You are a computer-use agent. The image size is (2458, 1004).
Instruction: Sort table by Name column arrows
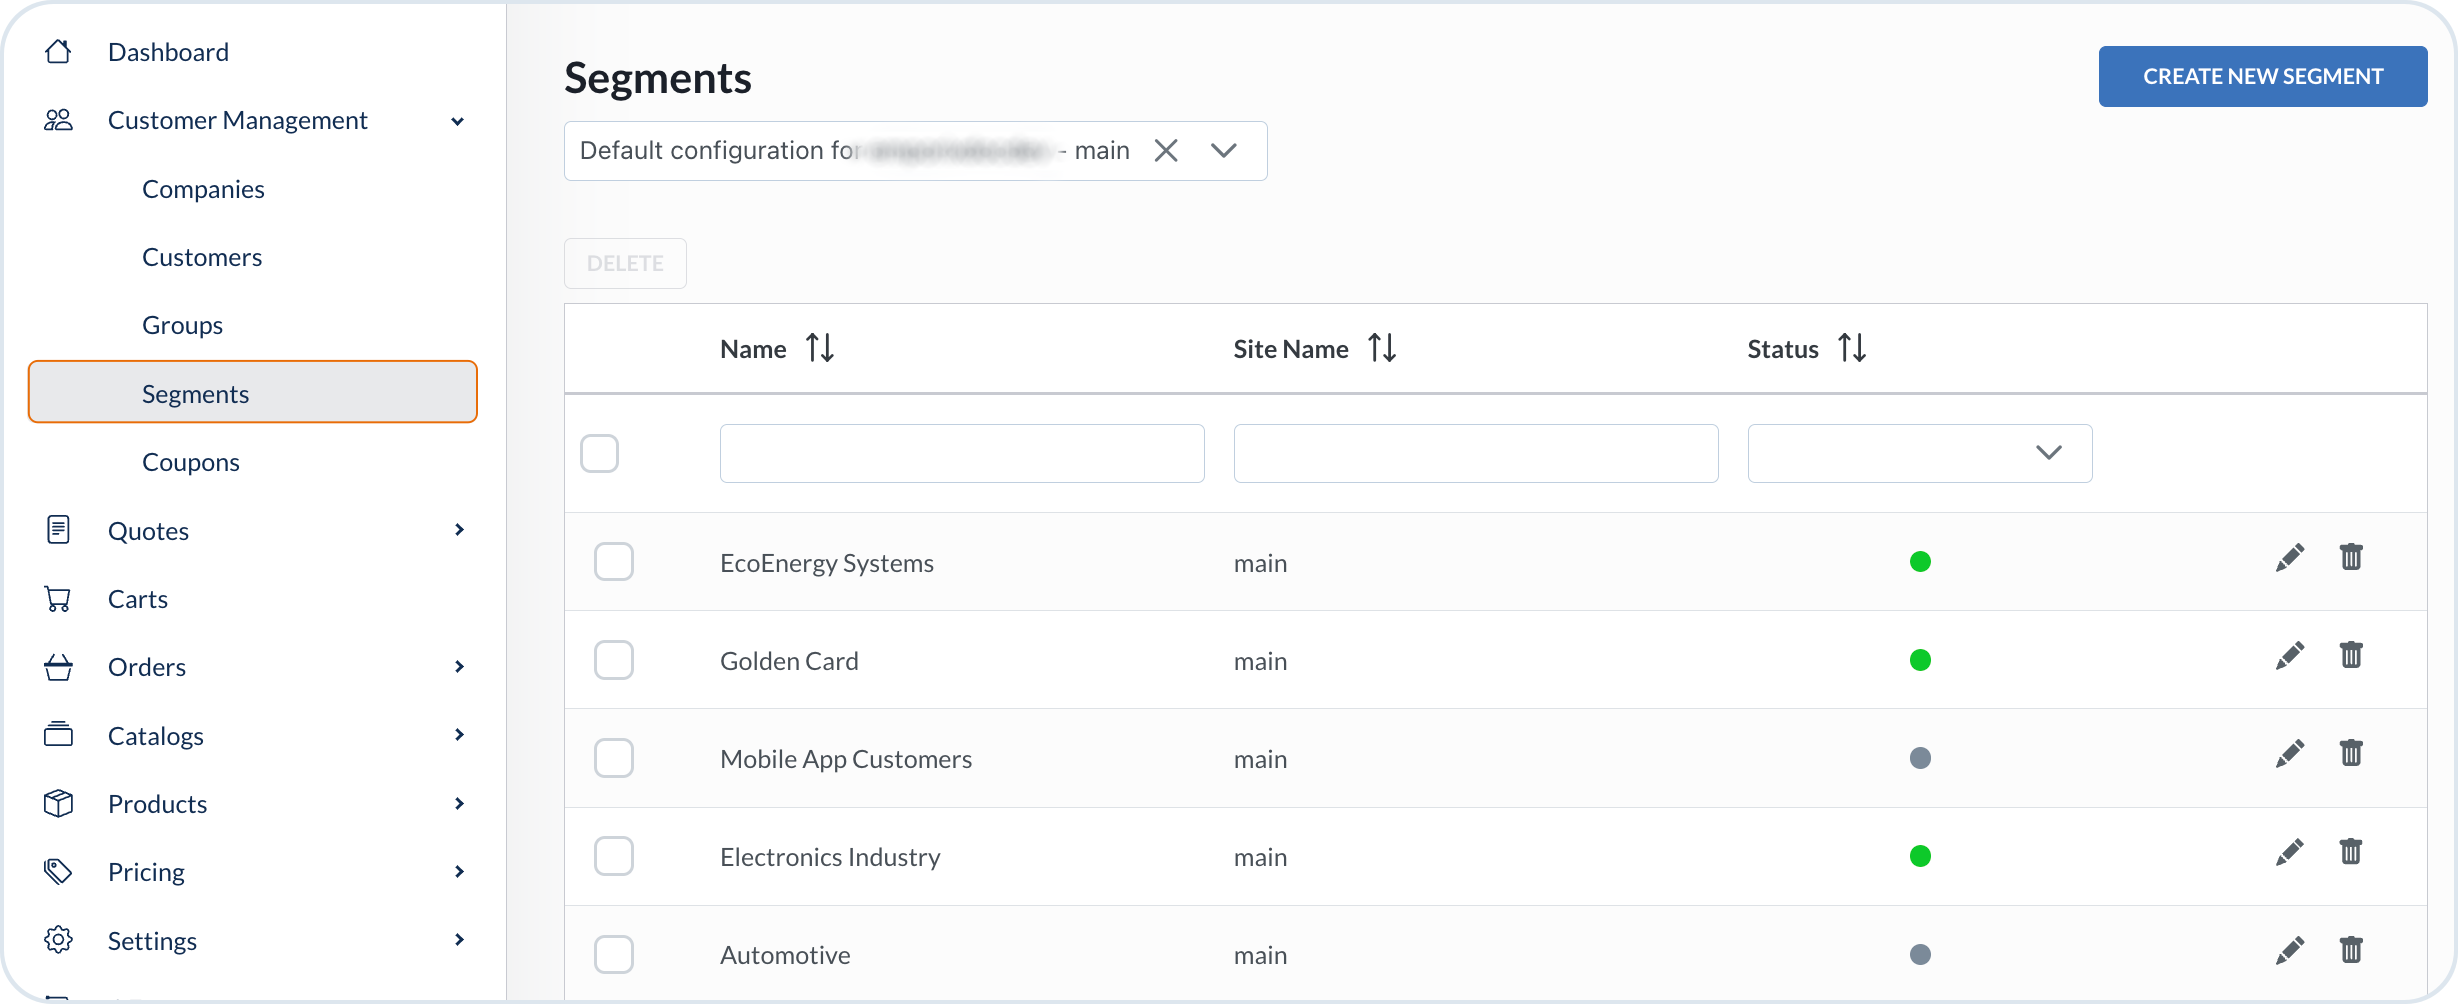[820, 348]
